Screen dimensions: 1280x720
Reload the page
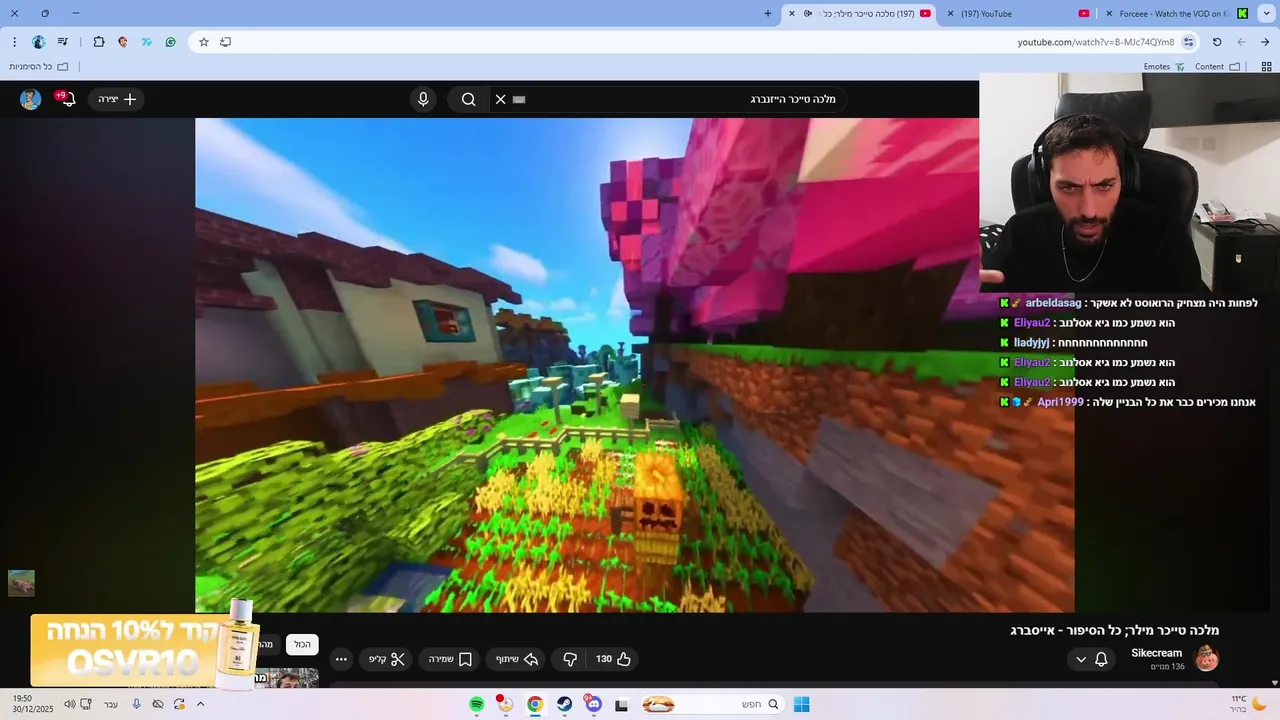click(1217, 42)
